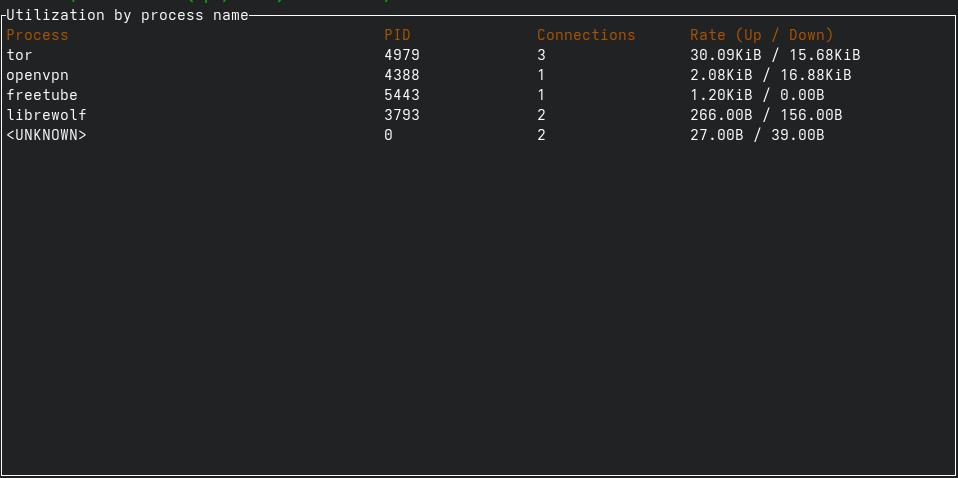Click the freetube rate 1.20KiB / 0.00B
Image resolution: width=958 pixels, height=478 pixels.
[757, 95]
